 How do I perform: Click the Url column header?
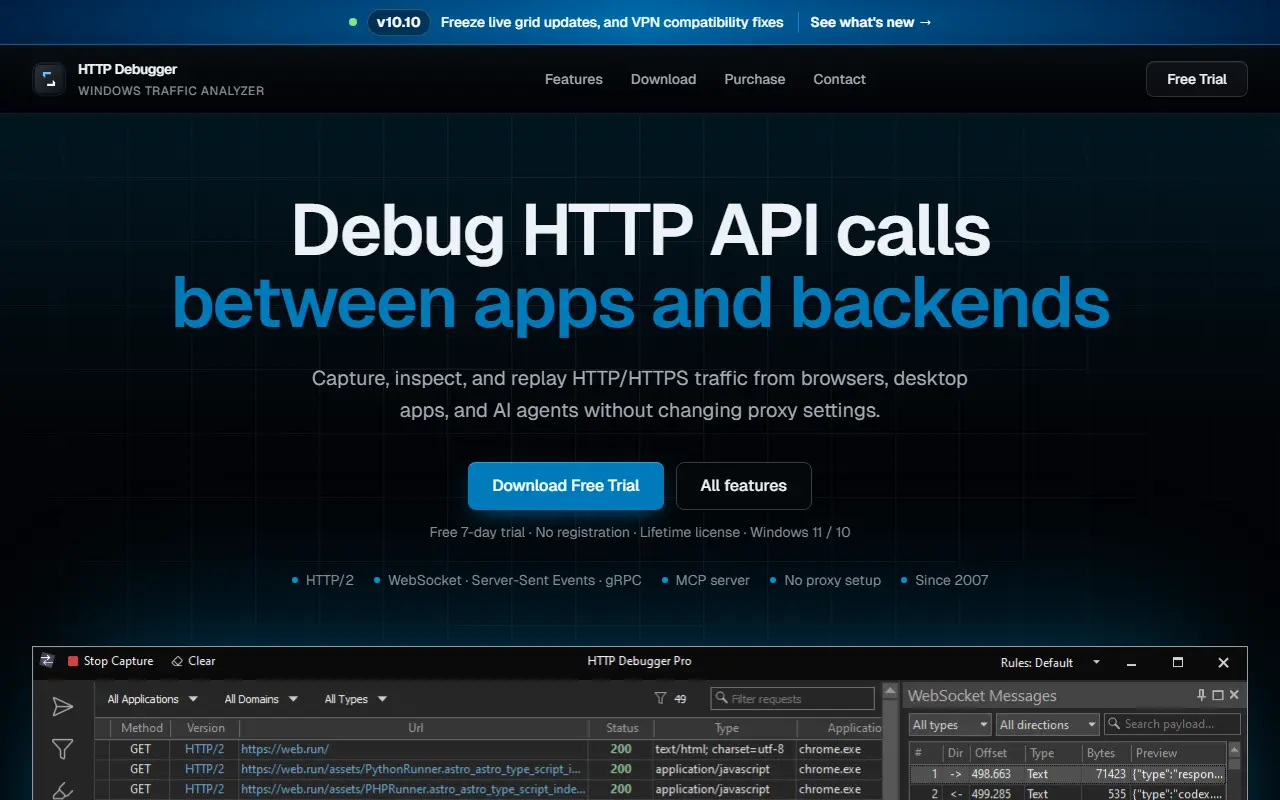(416, 728)
